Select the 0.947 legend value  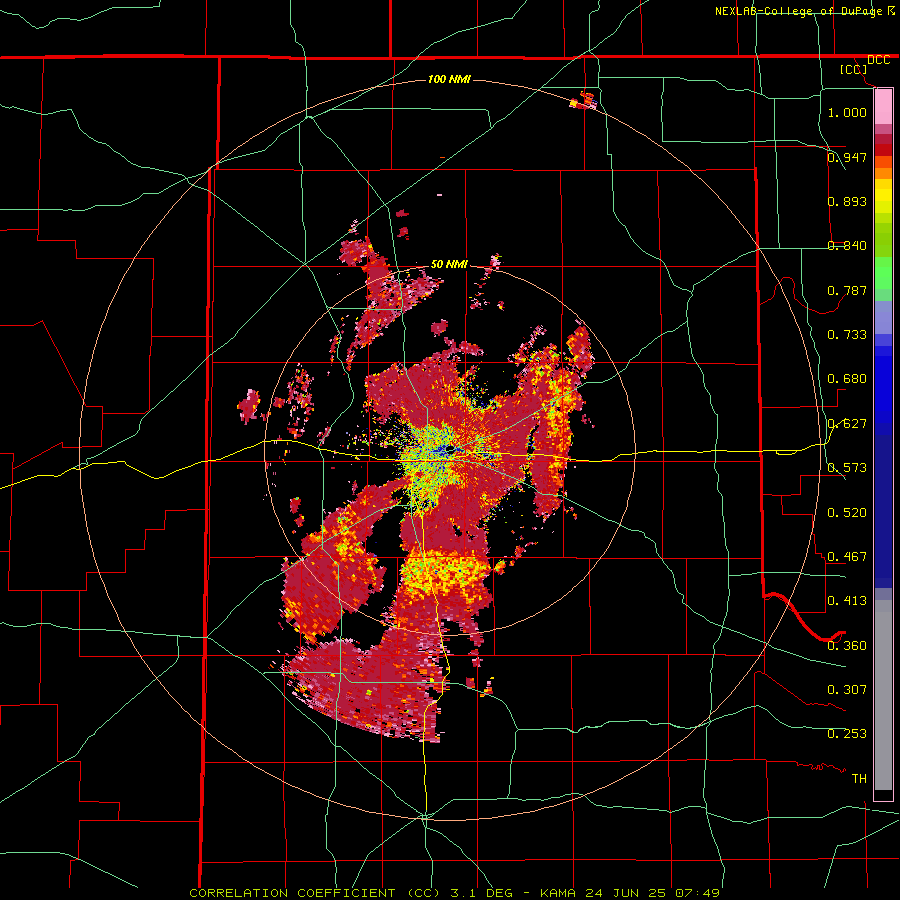[x=847, y=157]
